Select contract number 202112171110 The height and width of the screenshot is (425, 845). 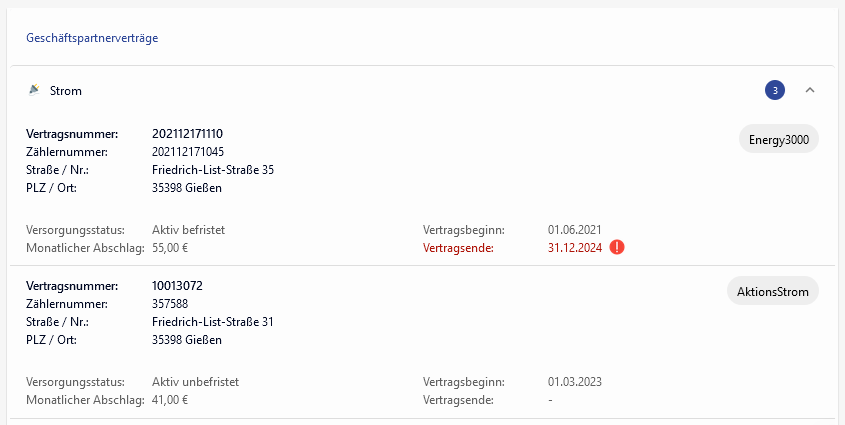[188, 134]
